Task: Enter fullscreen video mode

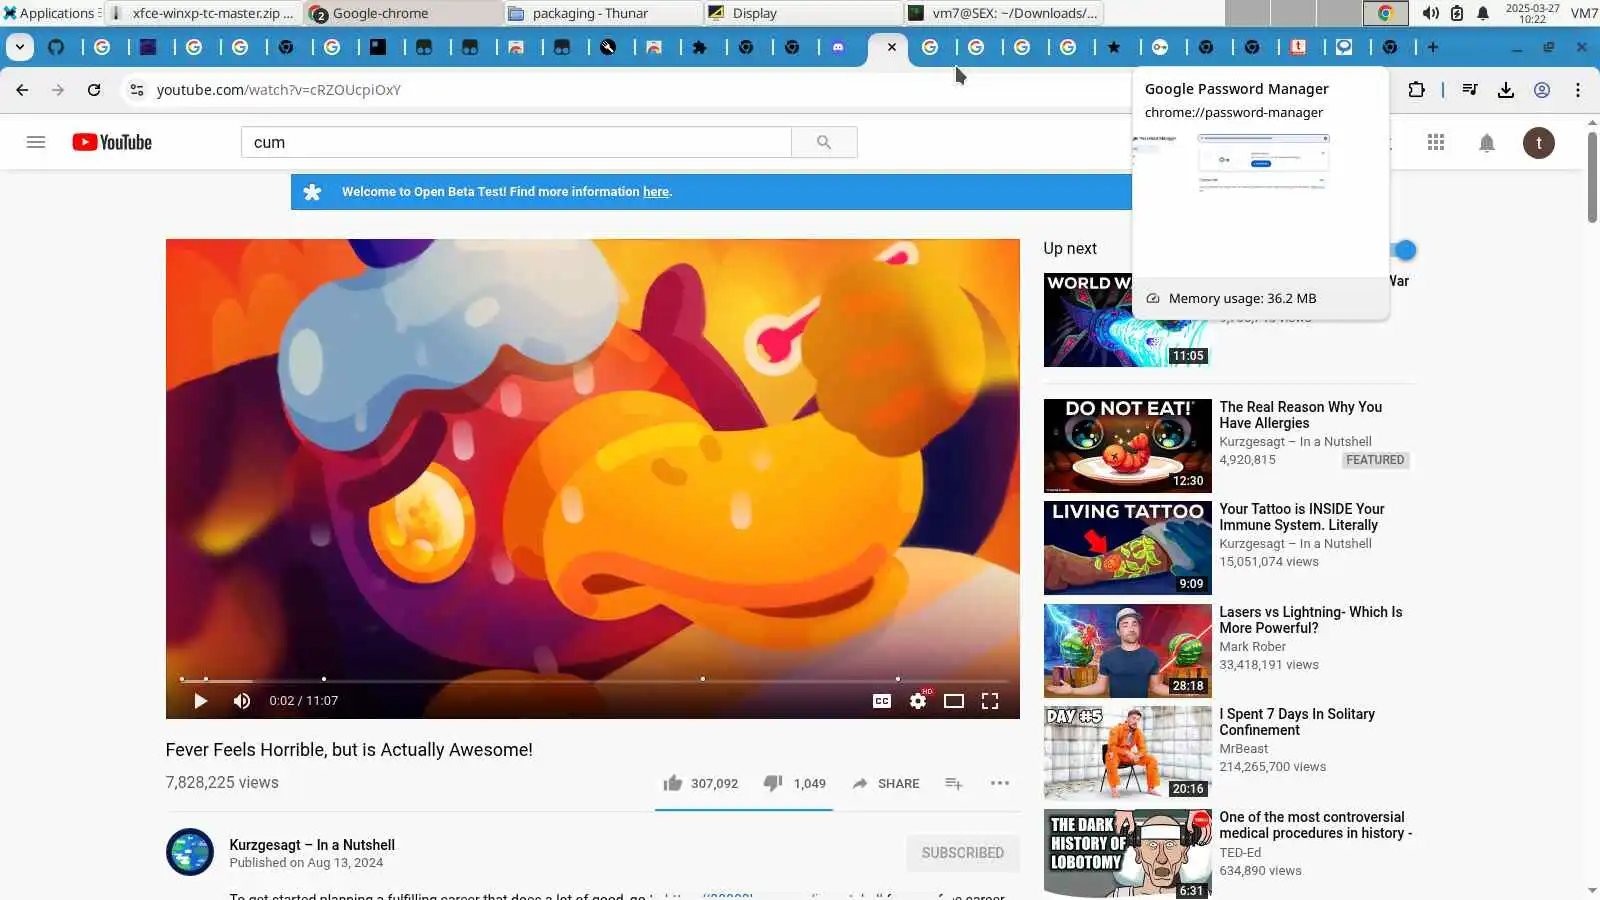Action: coord(990,701)
